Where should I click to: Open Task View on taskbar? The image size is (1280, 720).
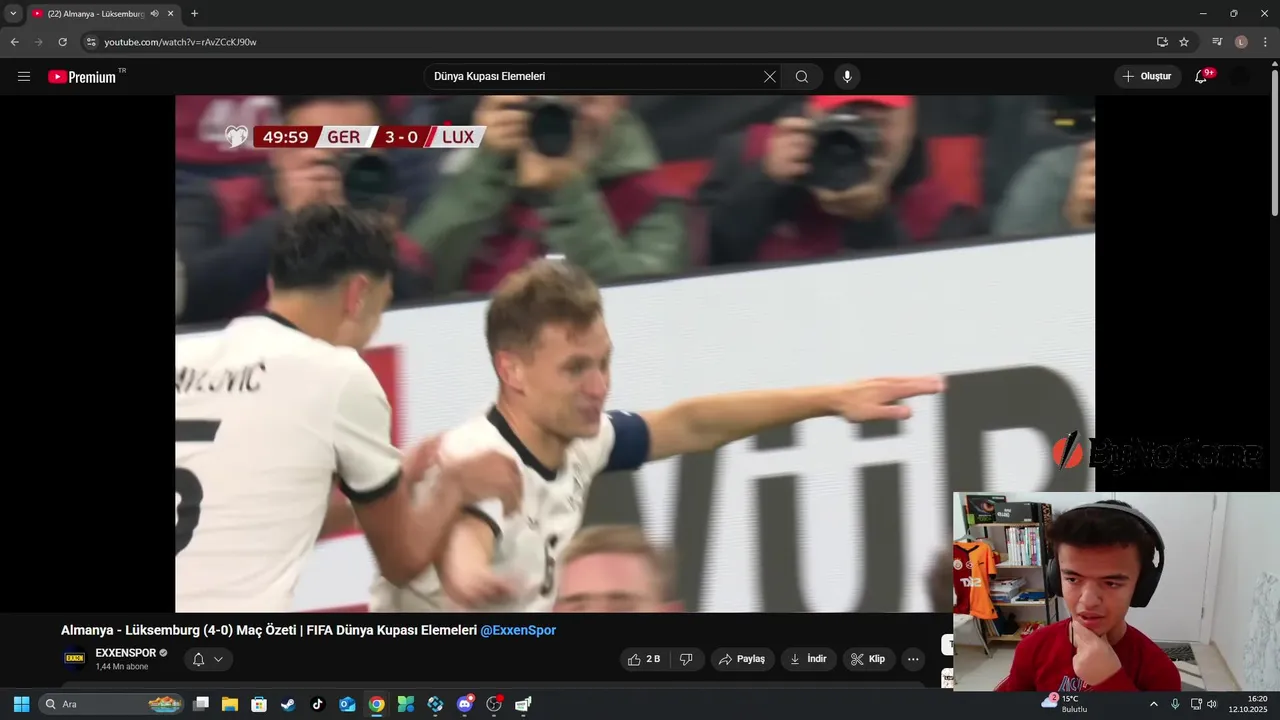[201, 704]
